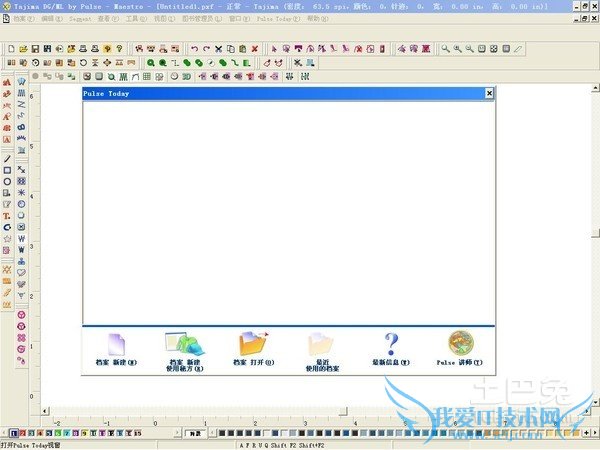
Task: Toggle the grid display icon
Action: click(147, 77)
